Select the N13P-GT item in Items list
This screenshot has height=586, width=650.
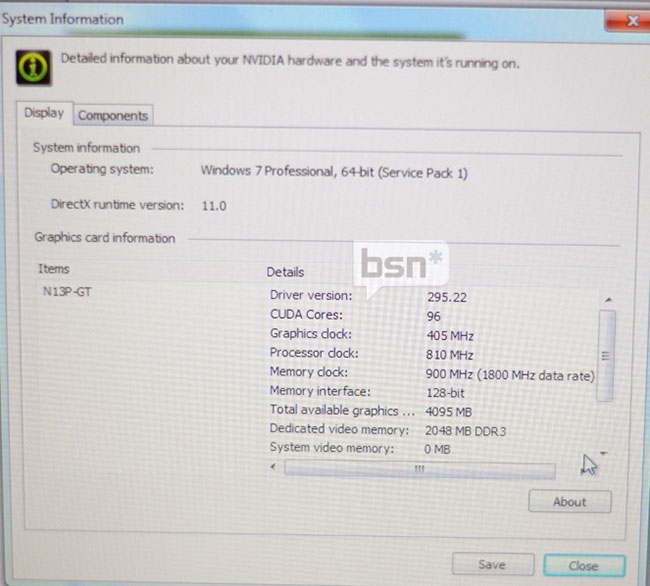pos(67,292)
